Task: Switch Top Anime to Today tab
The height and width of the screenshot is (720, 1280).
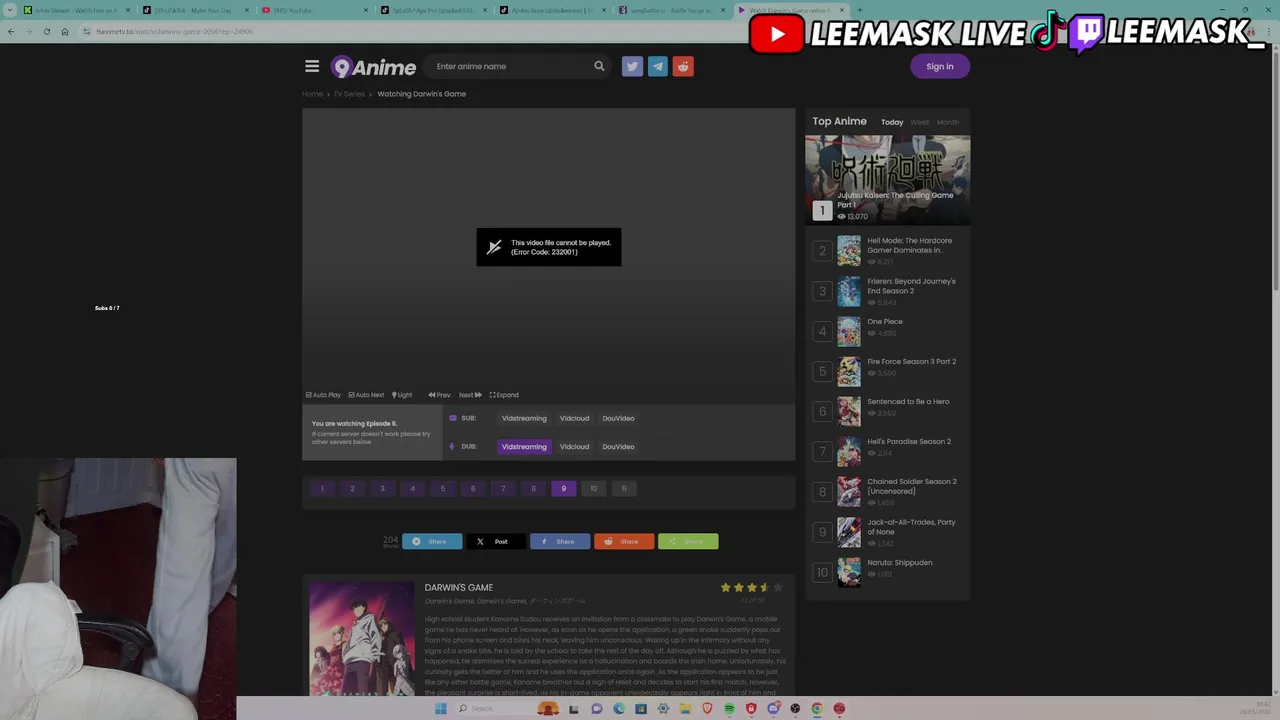Action: (x=892, y=122)
